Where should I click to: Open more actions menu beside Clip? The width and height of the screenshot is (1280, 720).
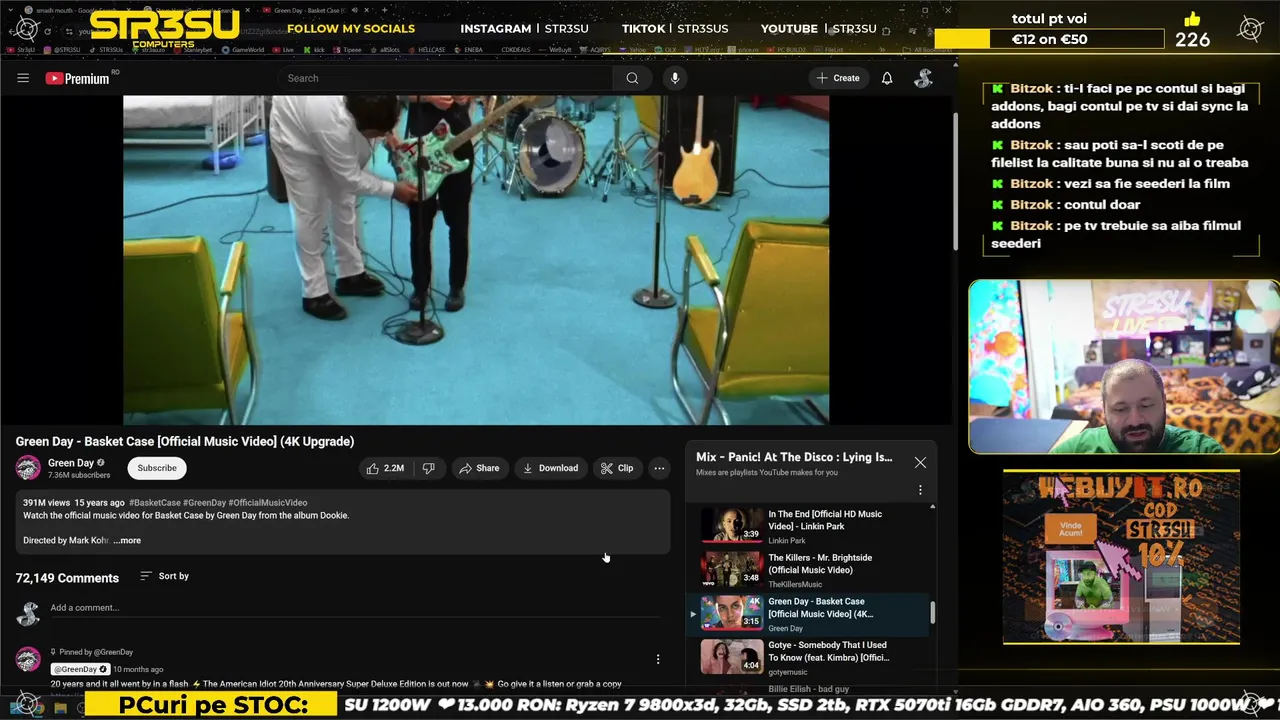(659, 468)
